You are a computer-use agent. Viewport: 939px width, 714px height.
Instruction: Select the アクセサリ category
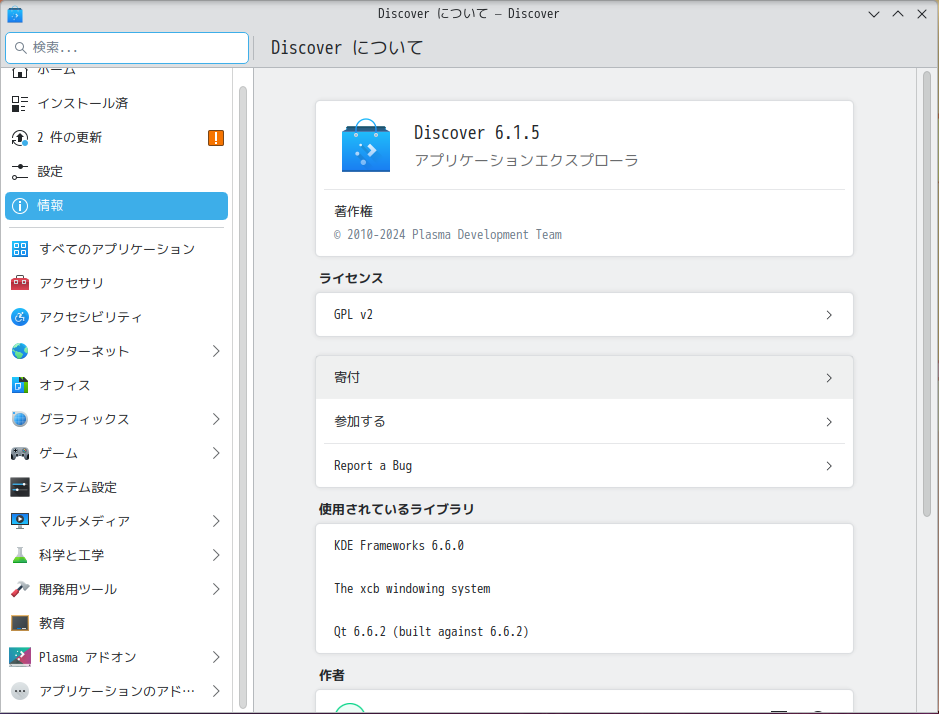tap(116, 283)
